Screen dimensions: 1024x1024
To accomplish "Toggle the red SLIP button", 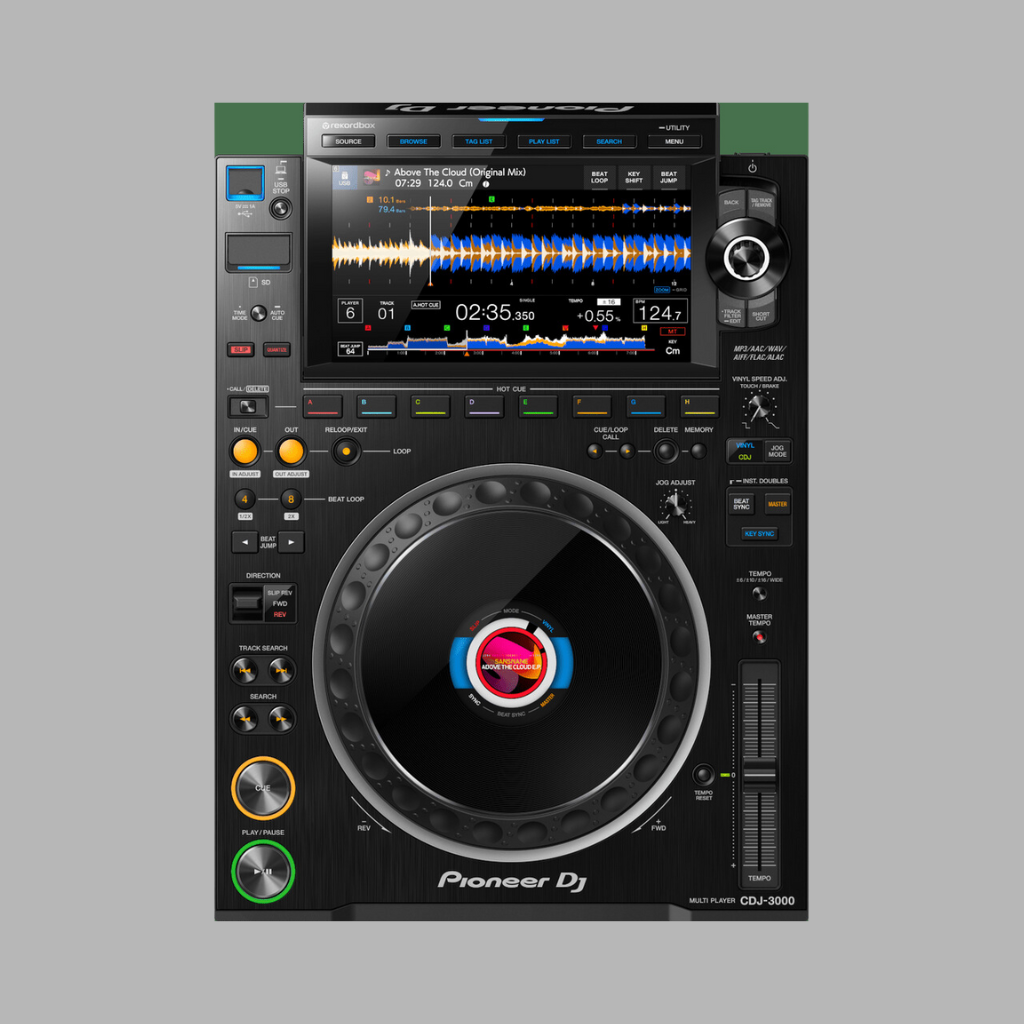I will pos(241,349).
